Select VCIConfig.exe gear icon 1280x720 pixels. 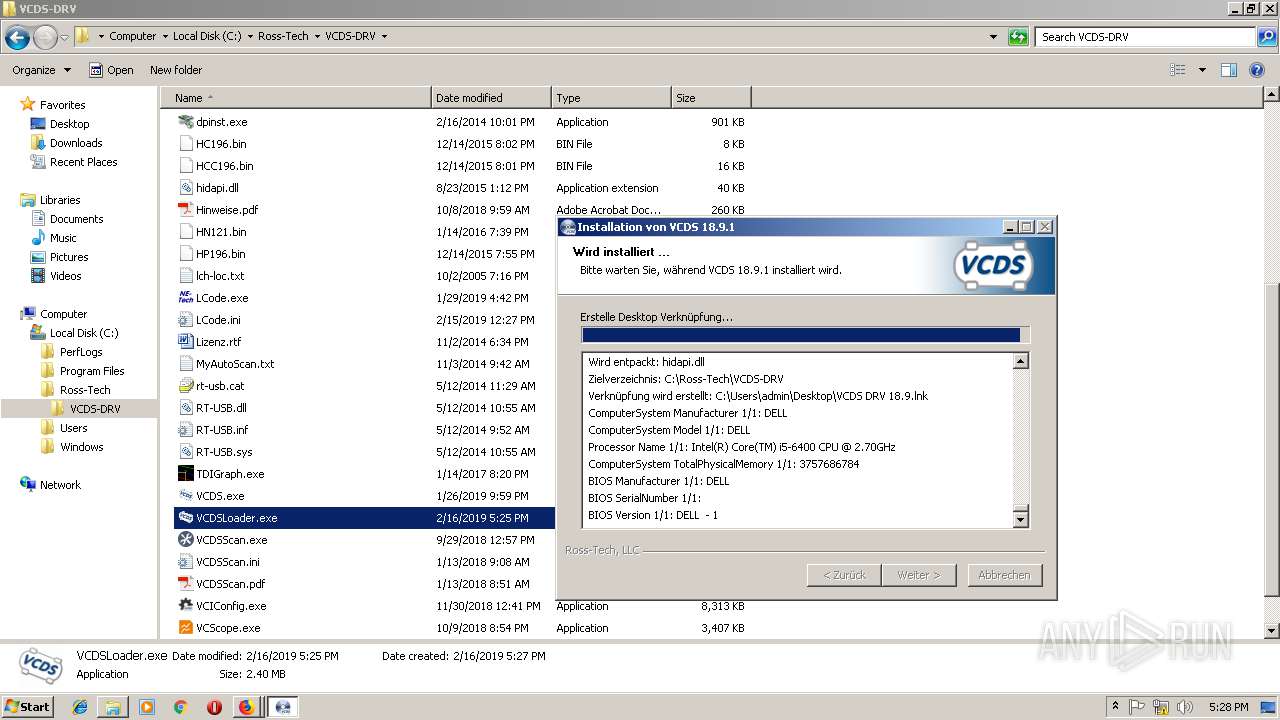pyautogui.click(x=185, y=606)
